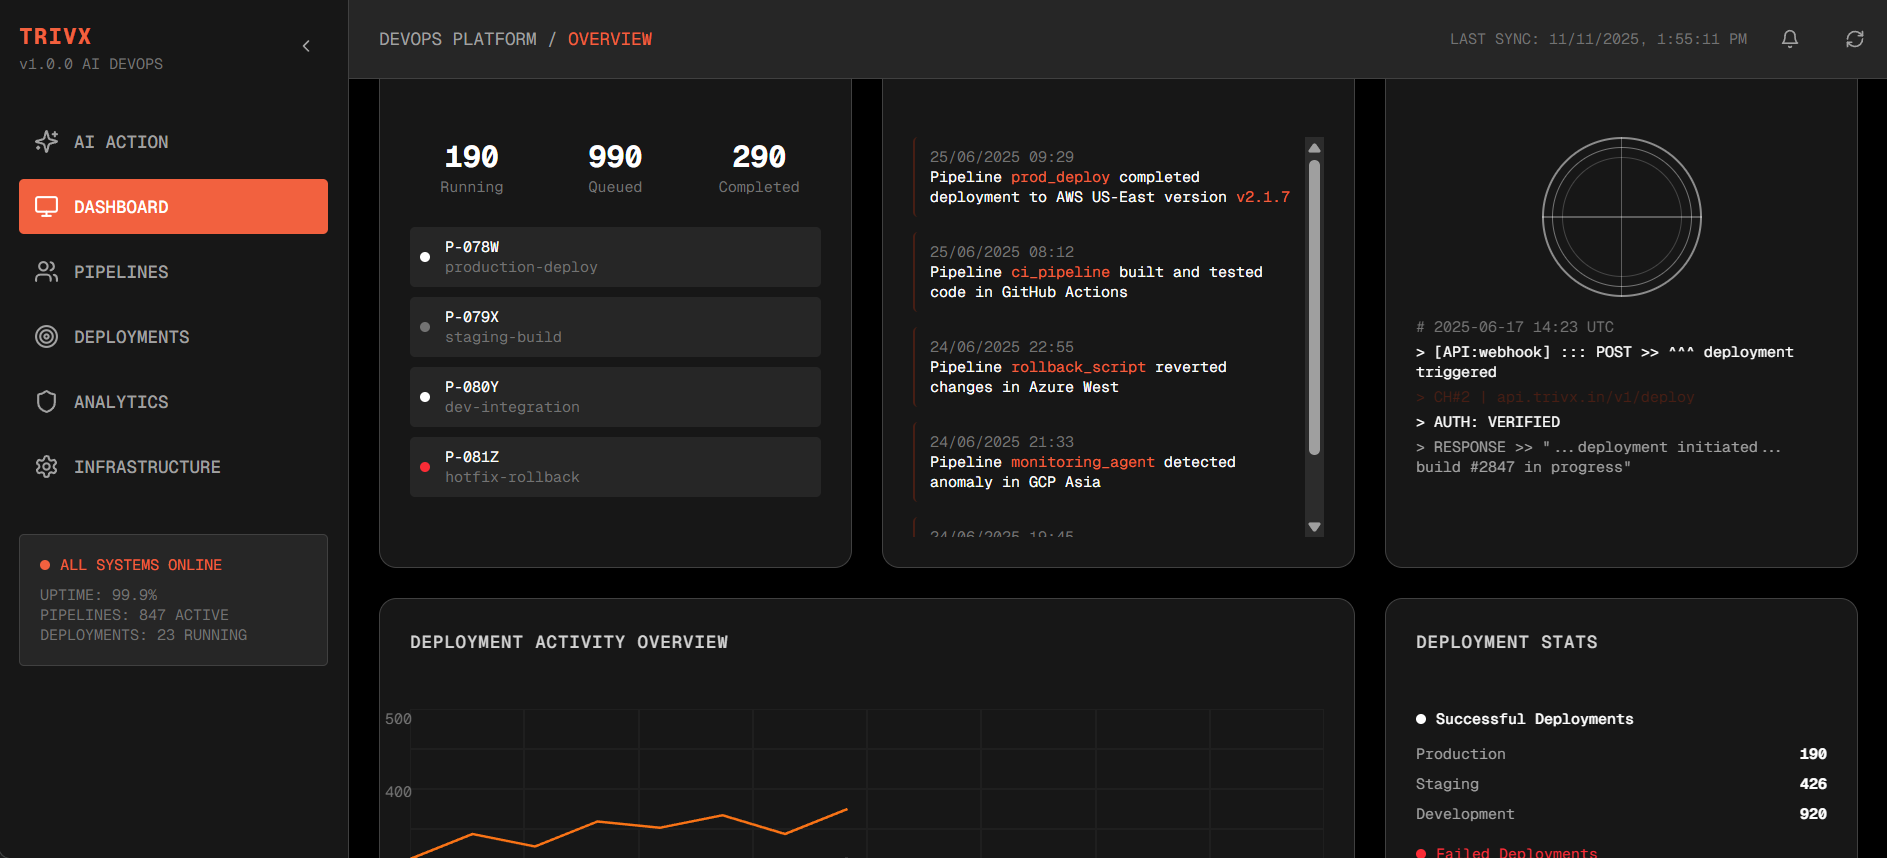Viewport: 1887px width, 858px height.
Task: Select pipeline P-078W production-deploy
Action: pos(615,257)
